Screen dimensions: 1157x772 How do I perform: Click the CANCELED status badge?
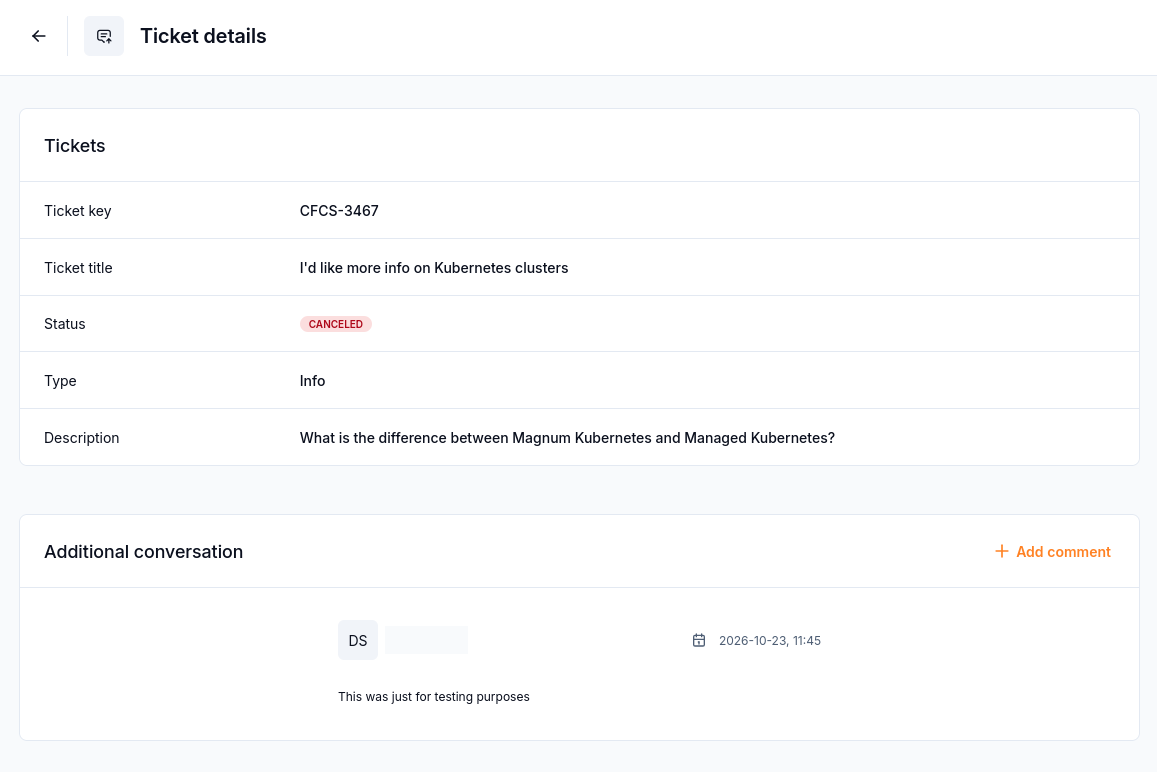336,324
